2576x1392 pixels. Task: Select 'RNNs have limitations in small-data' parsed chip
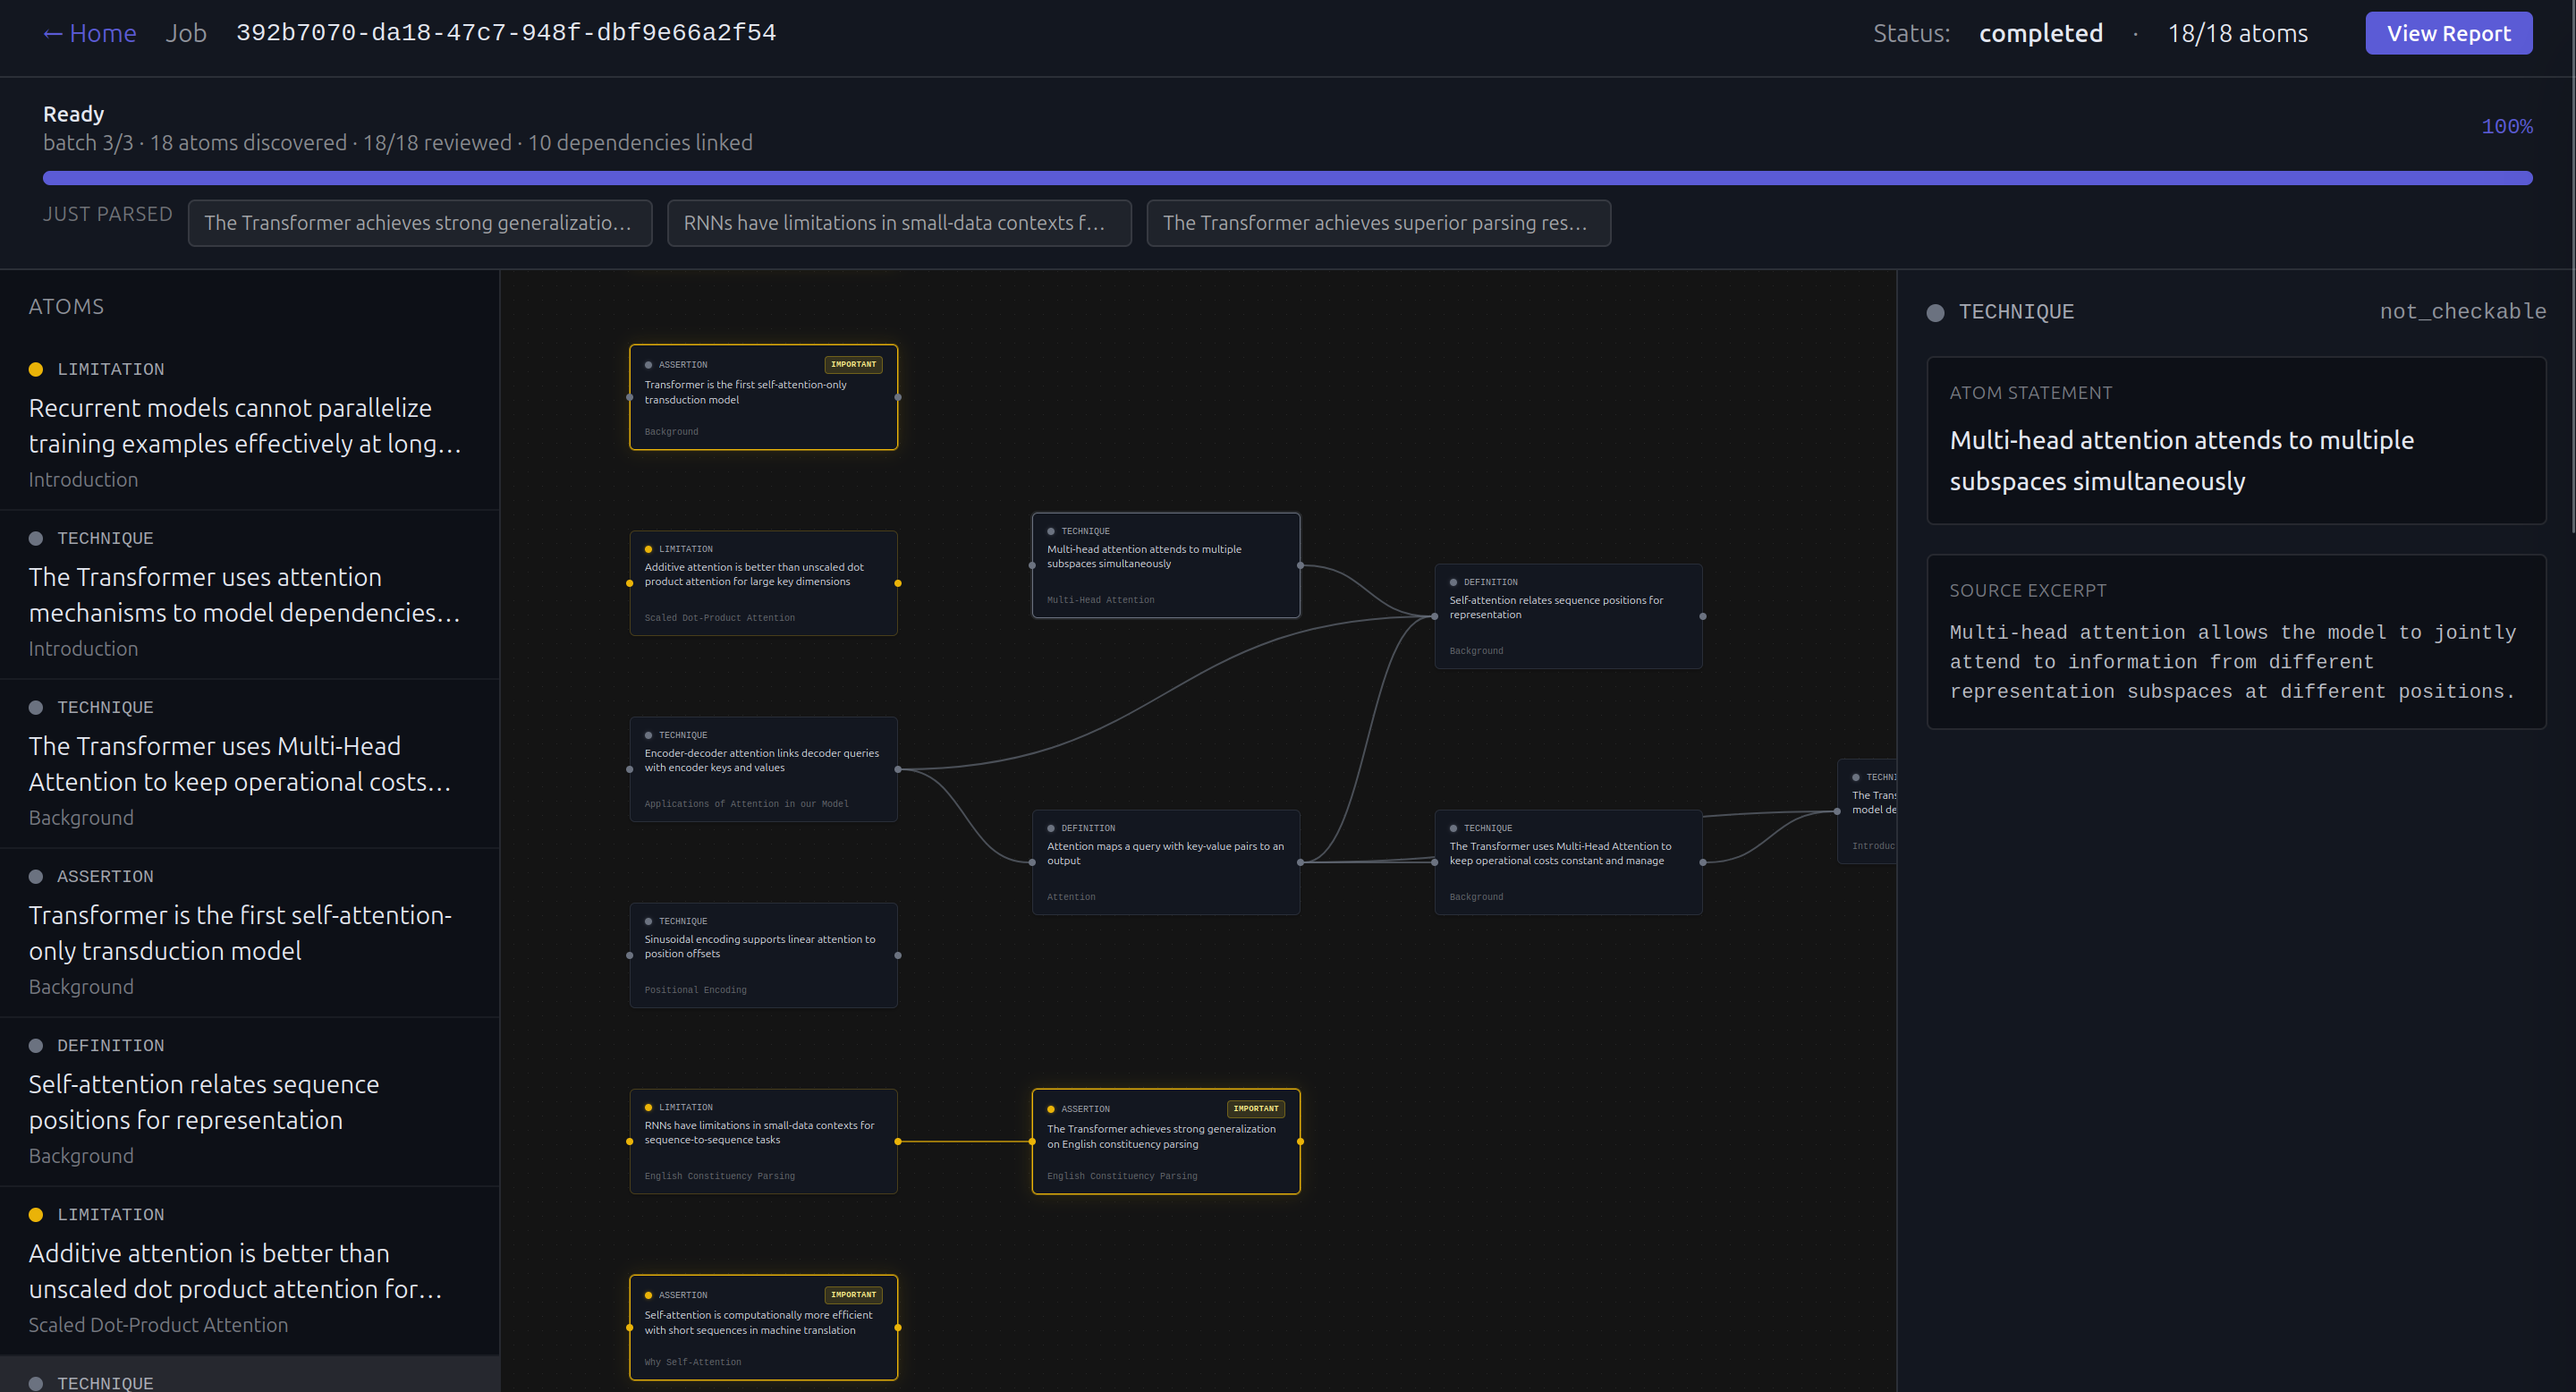[x=898, y=223]
